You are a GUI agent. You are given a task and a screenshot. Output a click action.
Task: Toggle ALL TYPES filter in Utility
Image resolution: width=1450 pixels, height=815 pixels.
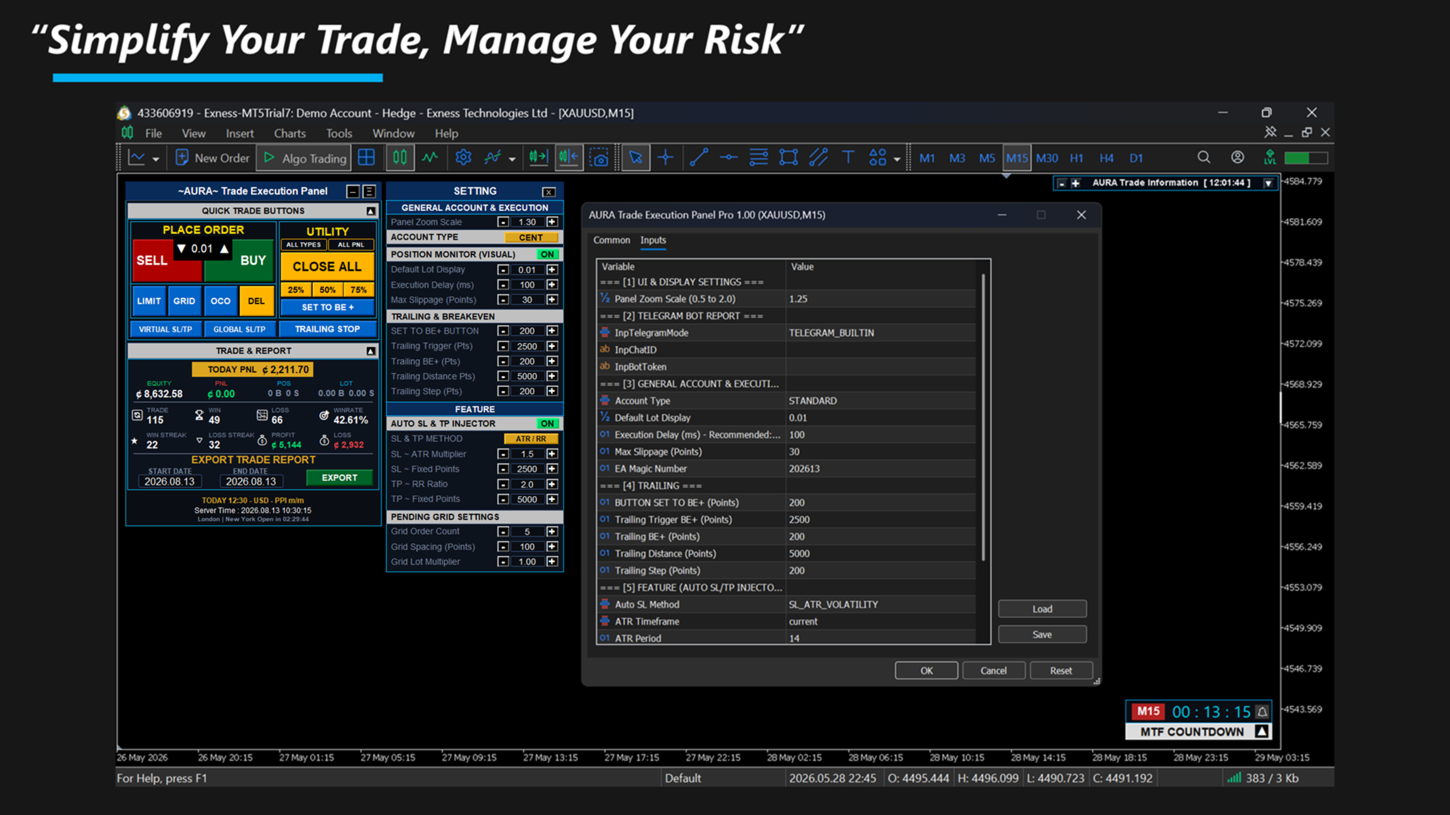[303, 245]
